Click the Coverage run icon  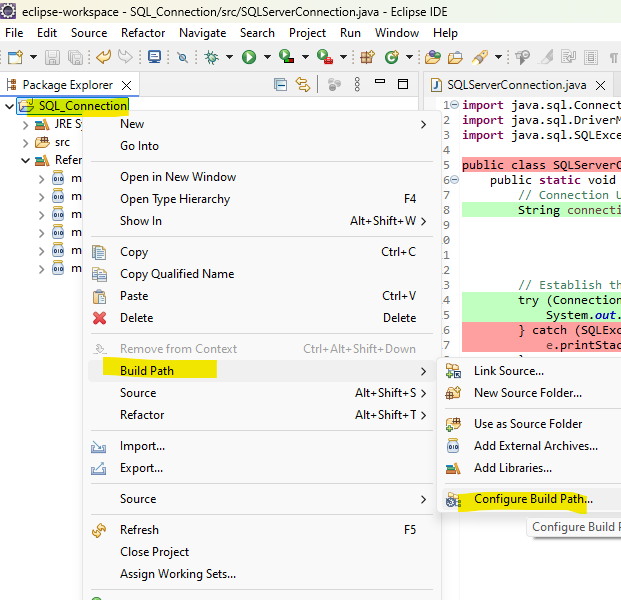click(x=286, y=57)
